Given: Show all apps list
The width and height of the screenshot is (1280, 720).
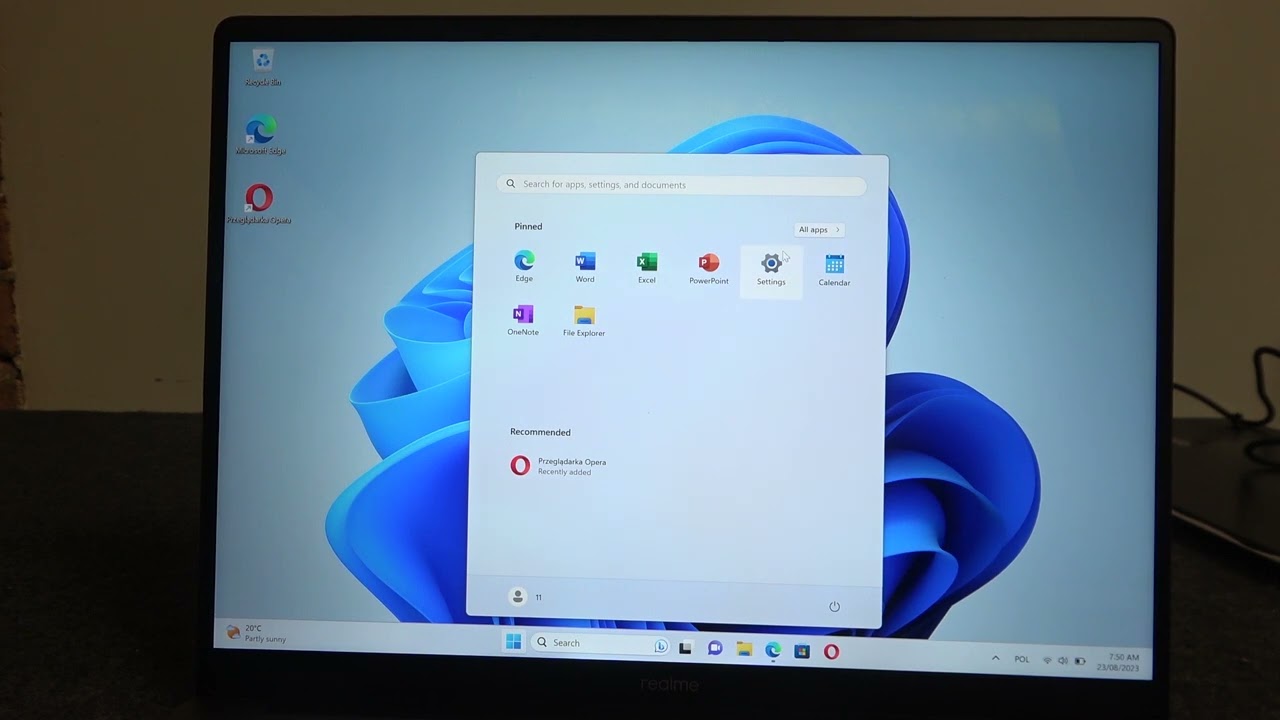Looking at the screenshot, I should pyautogui.click(x=819, y=229).
